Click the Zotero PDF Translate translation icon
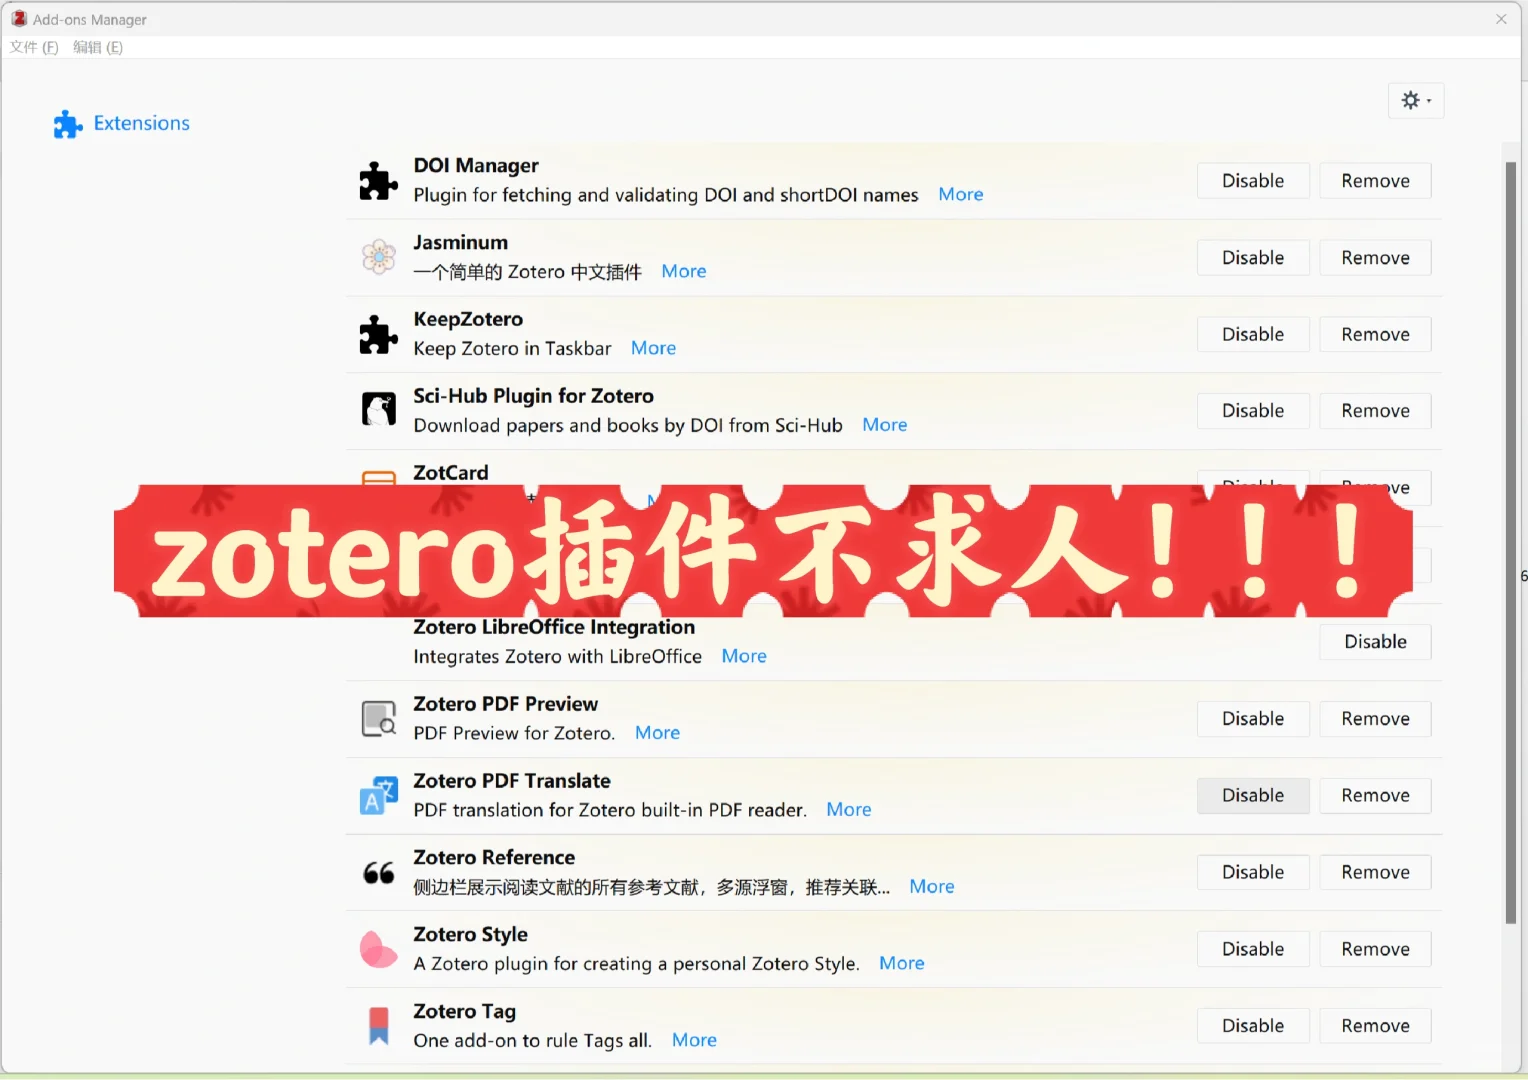 tap(378, 795)
